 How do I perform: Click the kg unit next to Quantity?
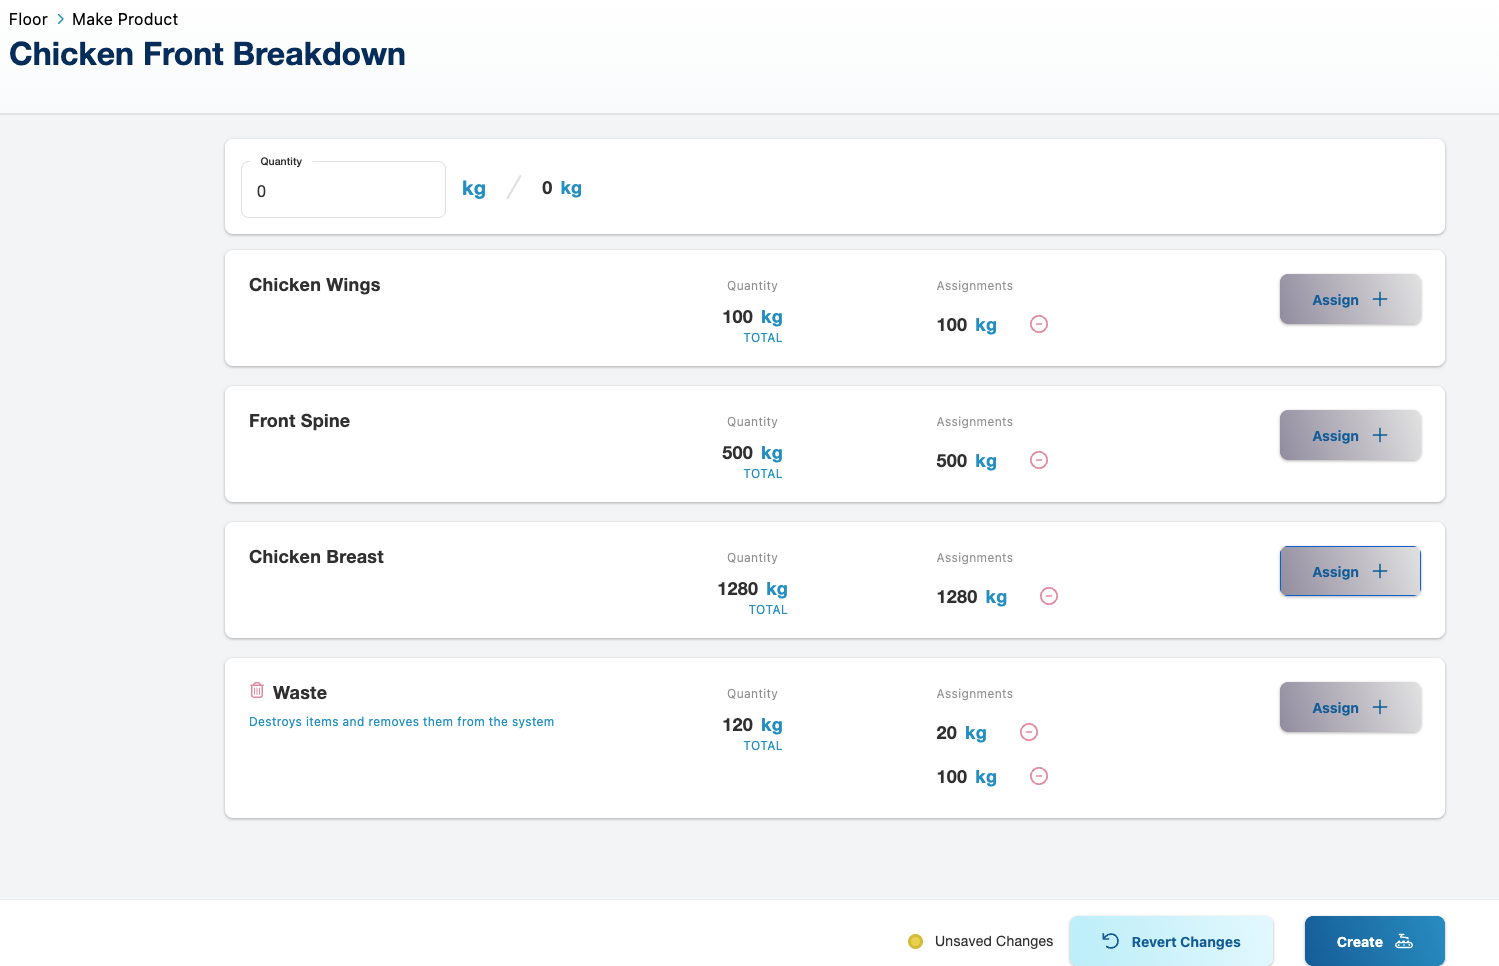point(474,188)
